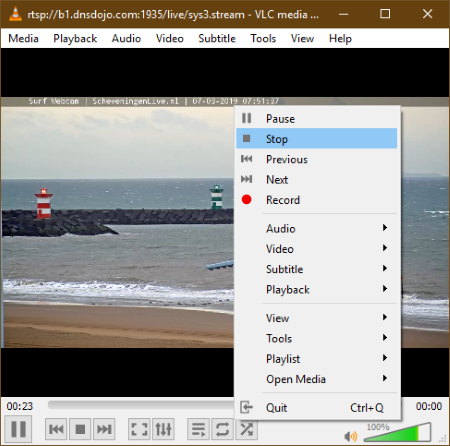This screenshot has width=450, height=446.
Task: Pause playback using bottom toolbar pause button
Action: tap(18, 429)
